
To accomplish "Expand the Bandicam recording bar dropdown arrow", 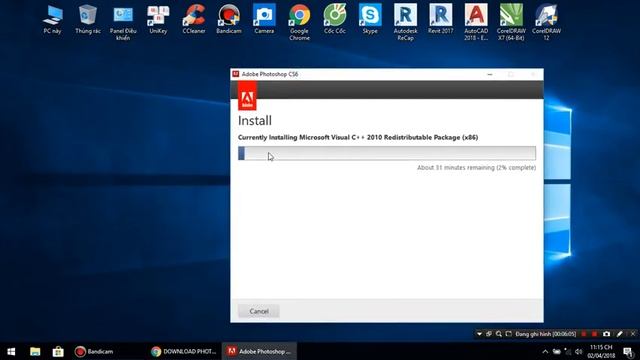I will click(x=479, y=334).
